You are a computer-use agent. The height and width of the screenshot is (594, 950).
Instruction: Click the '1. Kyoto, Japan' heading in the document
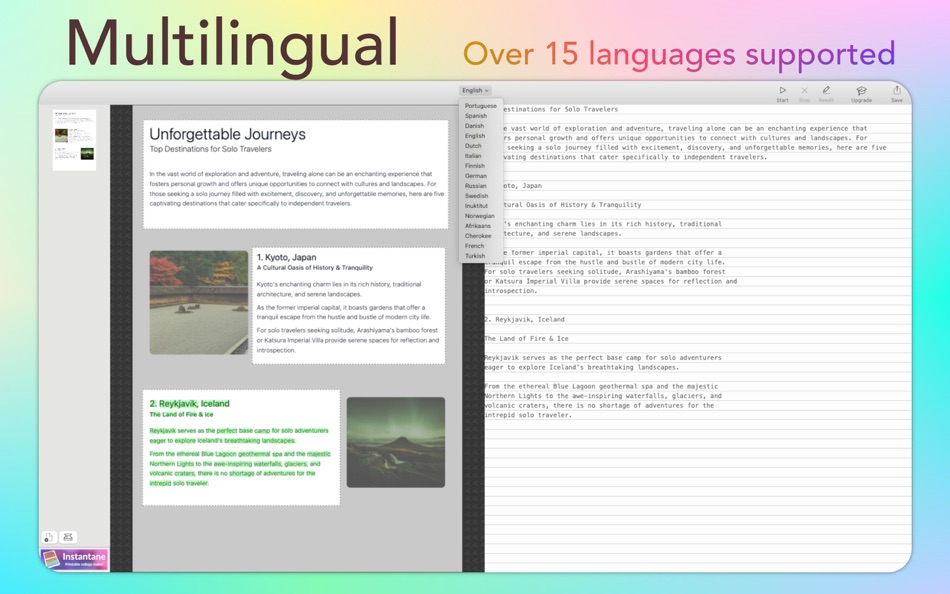click(286, 257)
